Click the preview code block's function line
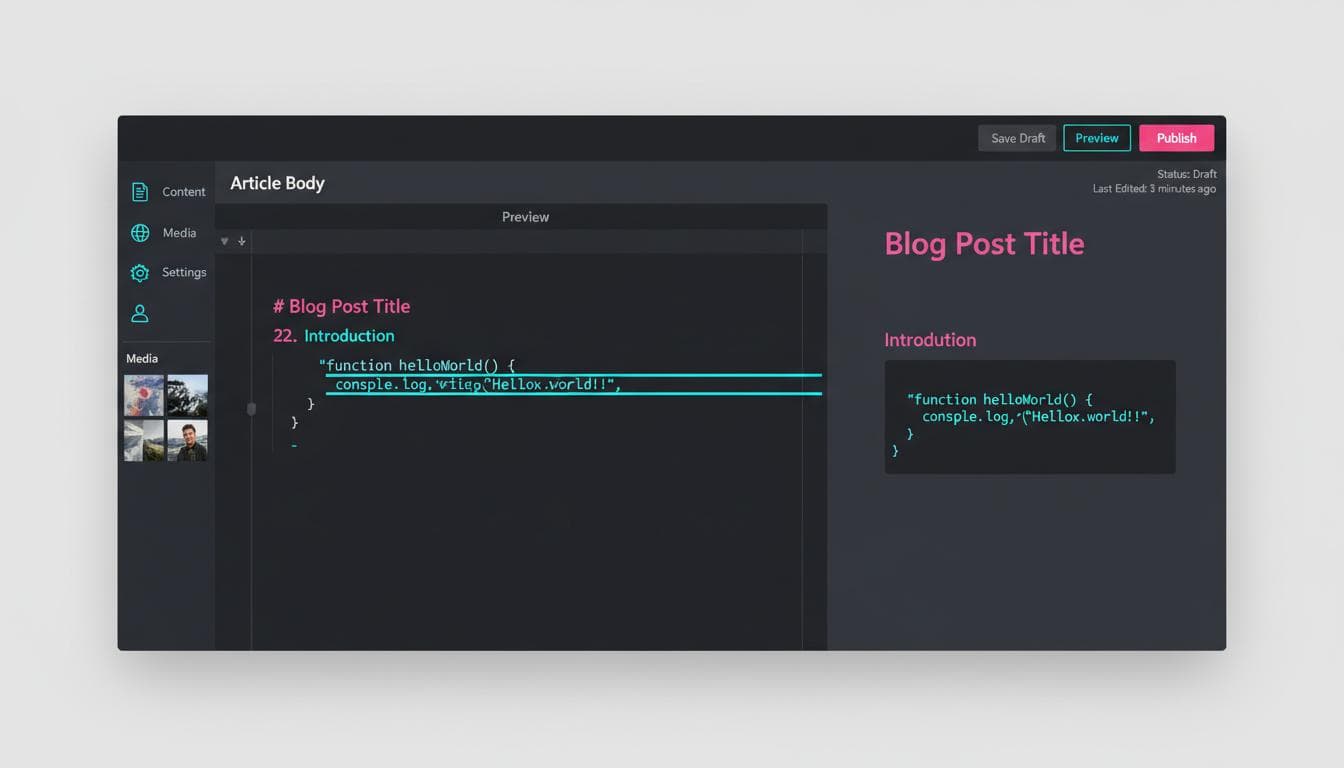 click(1000, 399)
